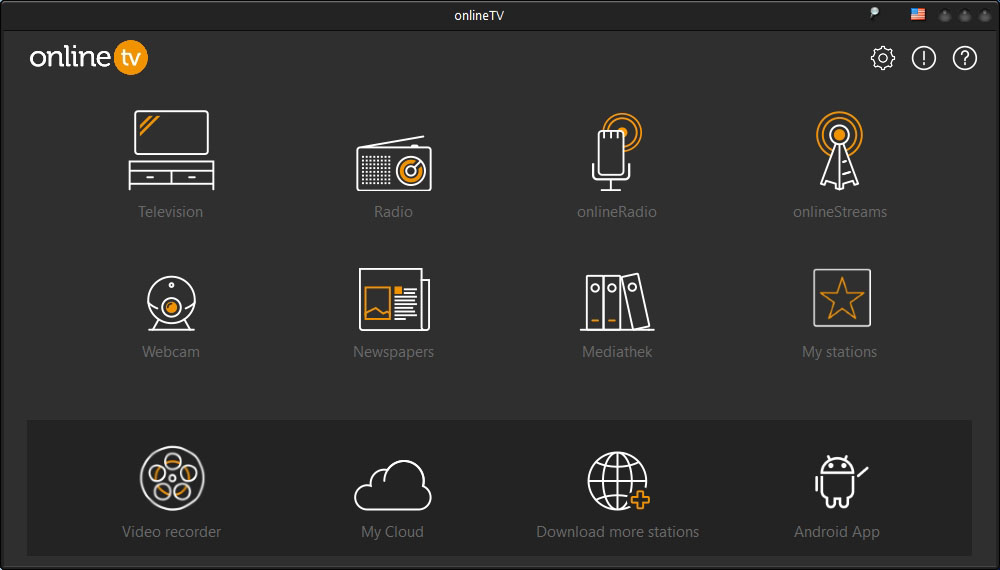Screen dimensions: 1000x570
Task: Click the Download more stations globe icon
Action: click(617, 481)
